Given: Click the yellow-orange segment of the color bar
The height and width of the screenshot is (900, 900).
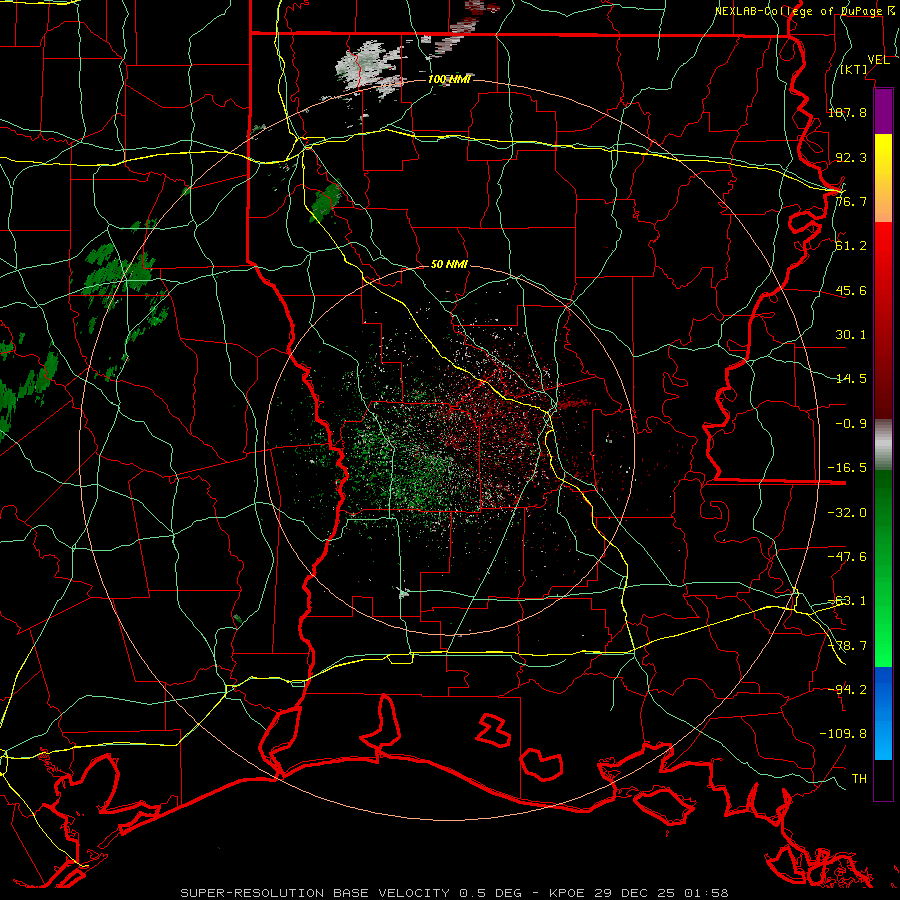Looking at the screenshot, I should [x=883, y=178].
